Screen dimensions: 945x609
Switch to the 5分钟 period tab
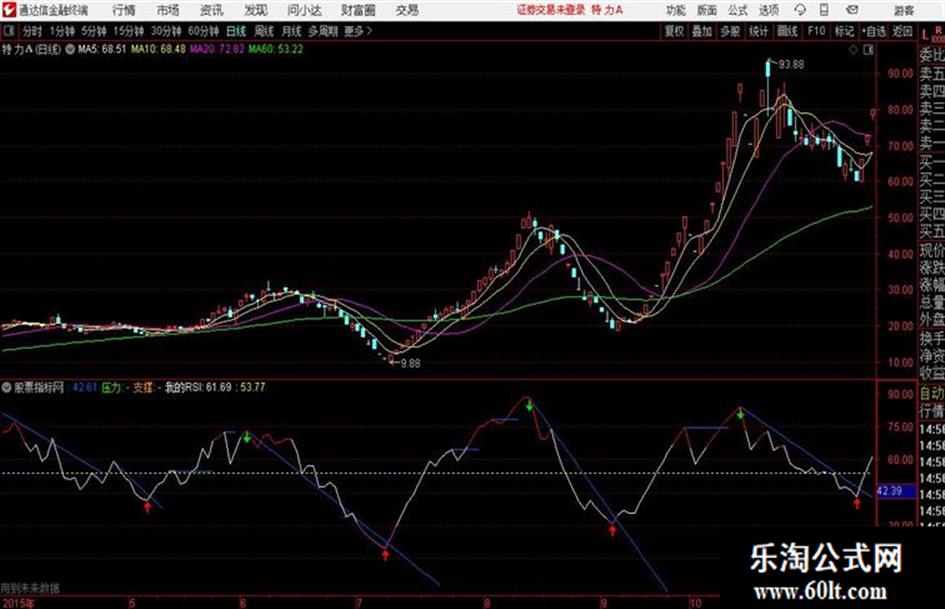tap(93, 31)
